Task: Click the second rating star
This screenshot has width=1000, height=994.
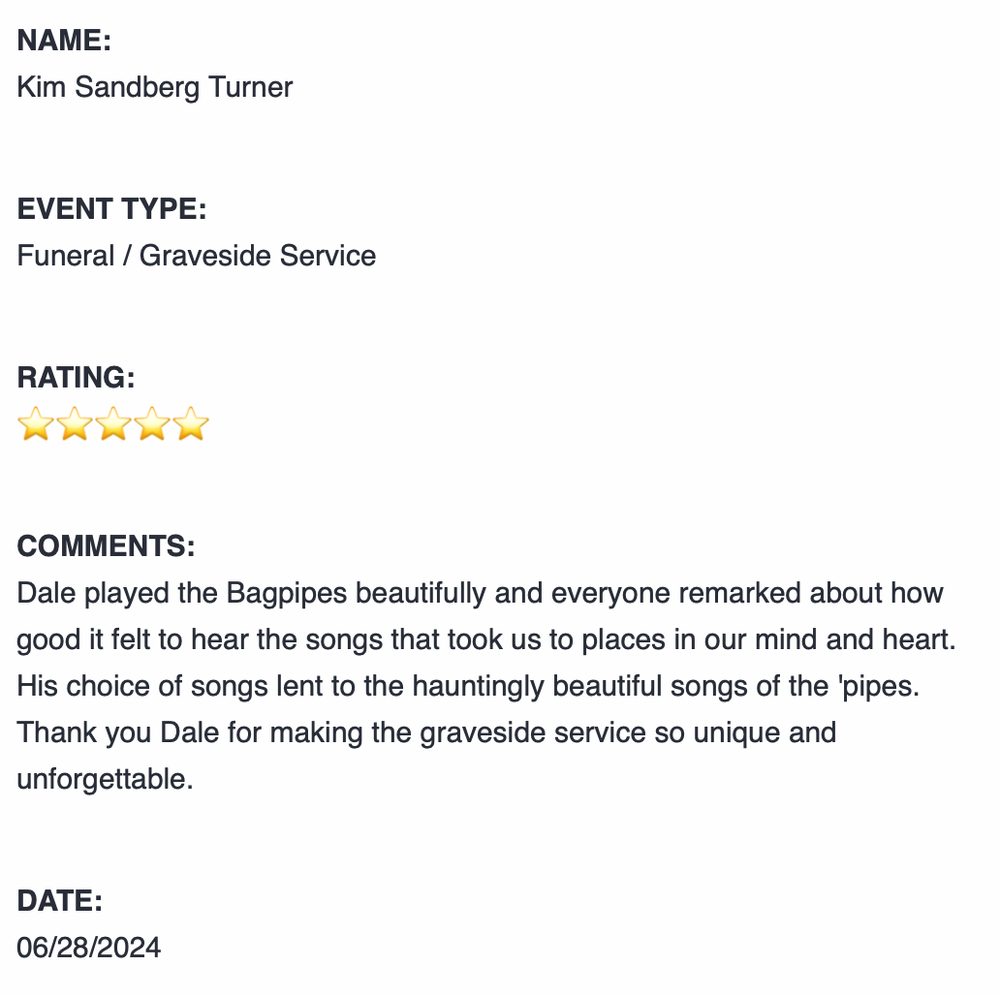Action: point(75,425)
